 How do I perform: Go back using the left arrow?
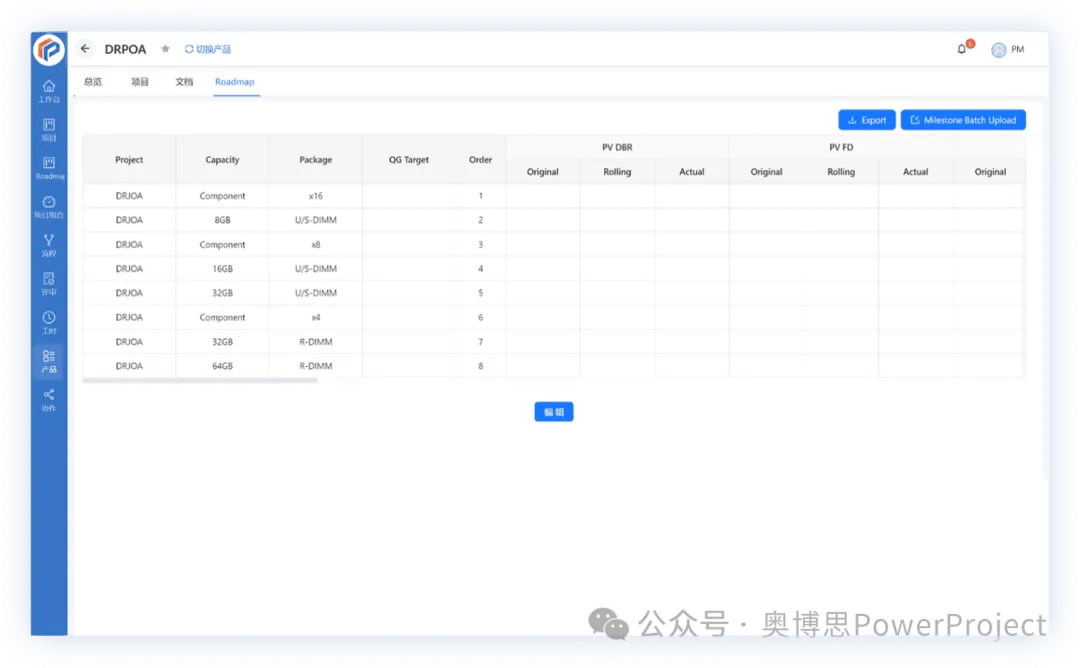point(85,49)
